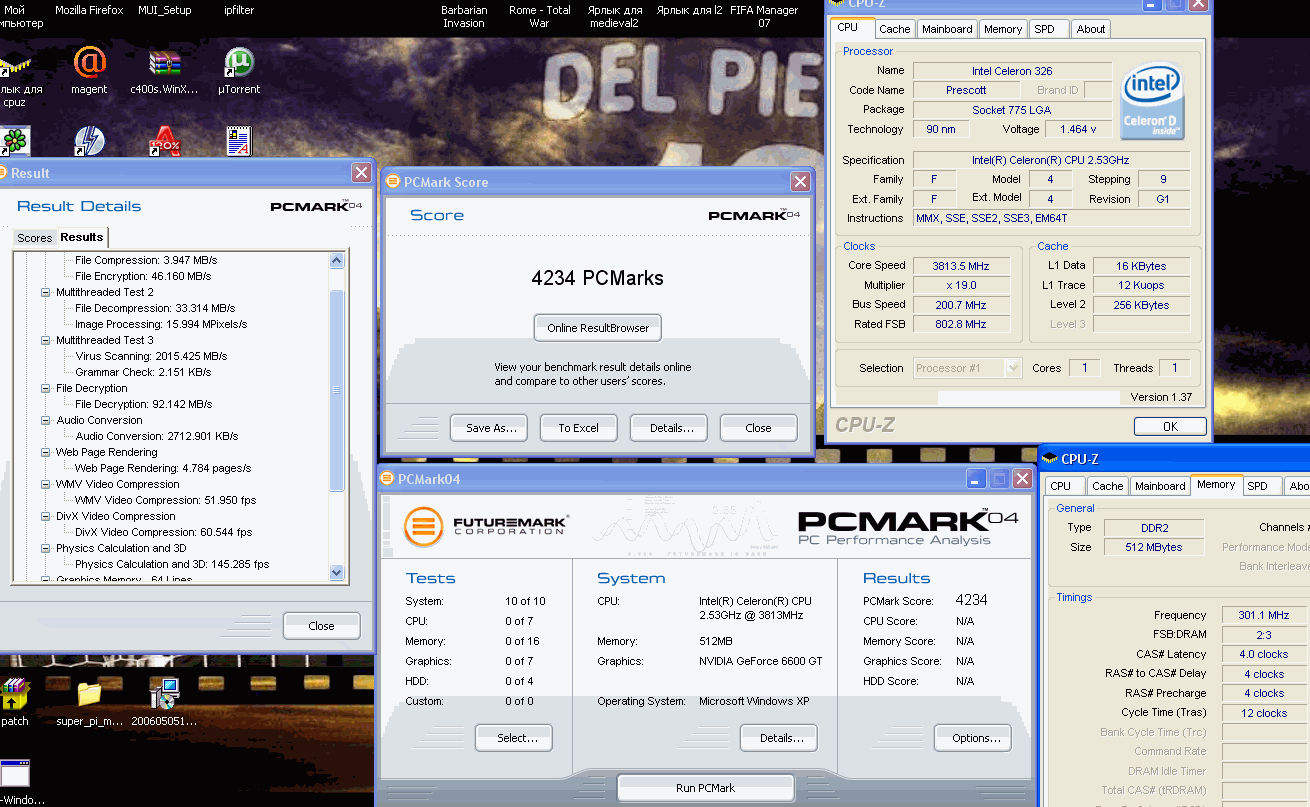Close the Result Details dialog with Close button
The height and width of the screenshot is (807, 1310).
point(321,626)
